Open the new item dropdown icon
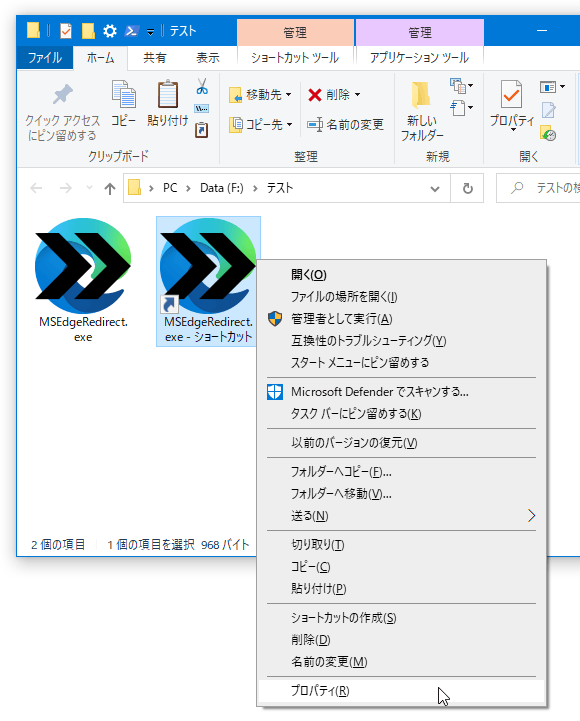The width and height of the screenshot is (580, 721). click(461, 86)
